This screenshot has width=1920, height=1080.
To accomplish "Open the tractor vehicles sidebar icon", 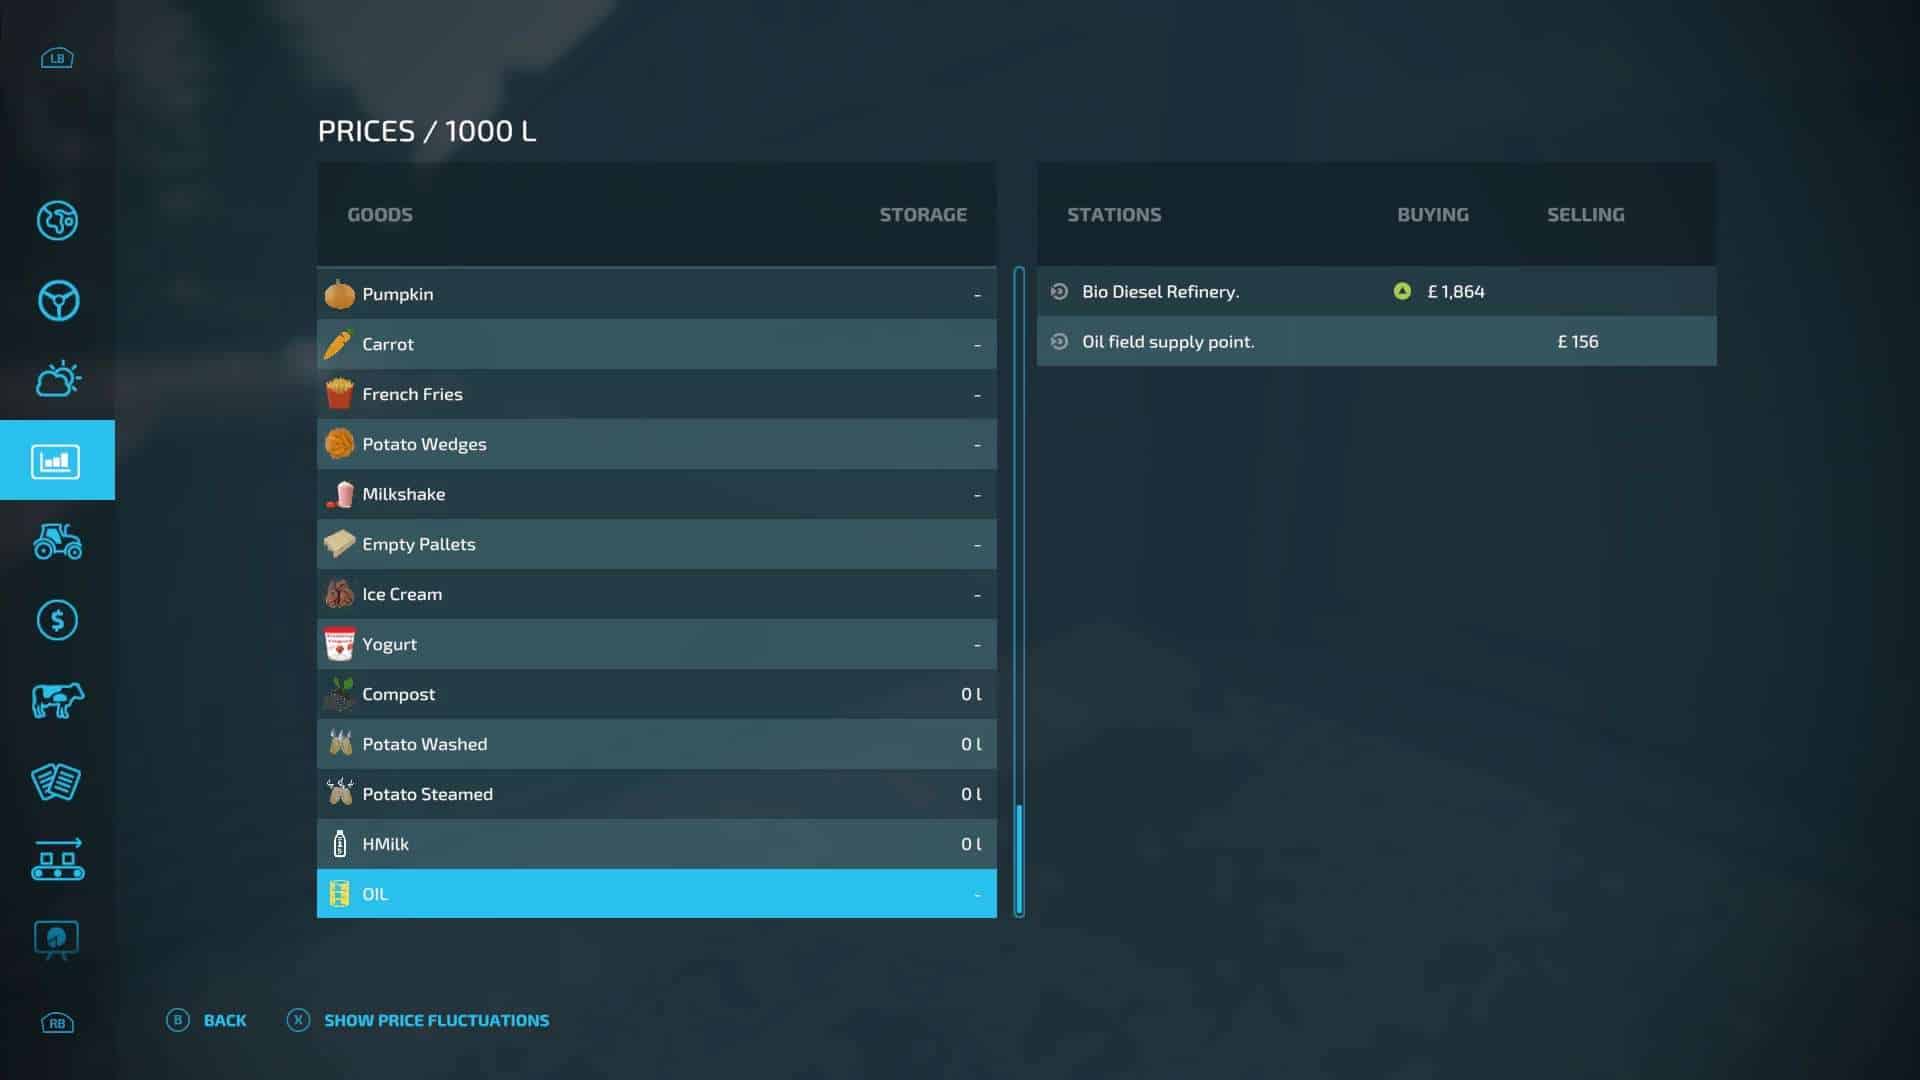I will pos(57,541).
